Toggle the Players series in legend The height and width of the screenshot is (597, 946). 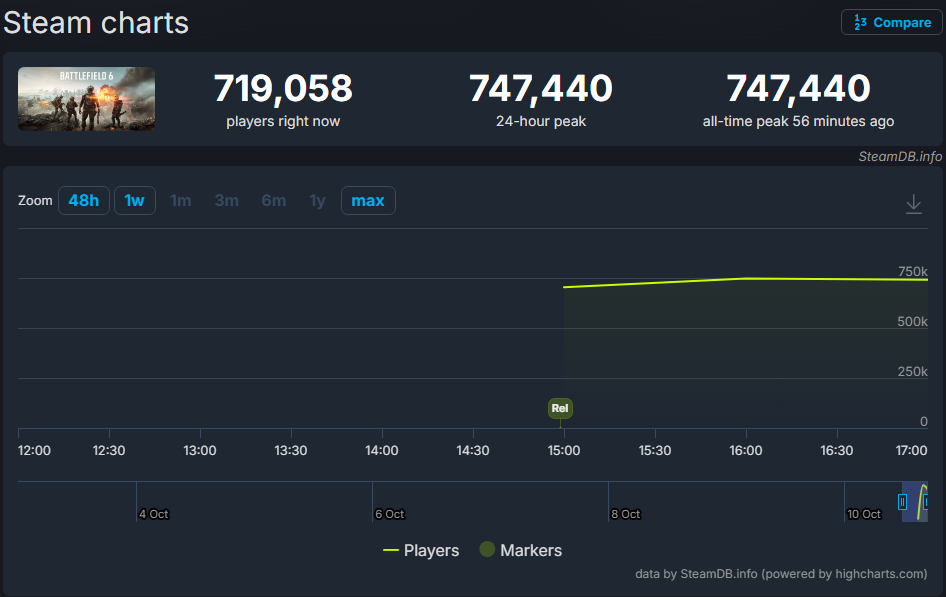click(421, 550)
